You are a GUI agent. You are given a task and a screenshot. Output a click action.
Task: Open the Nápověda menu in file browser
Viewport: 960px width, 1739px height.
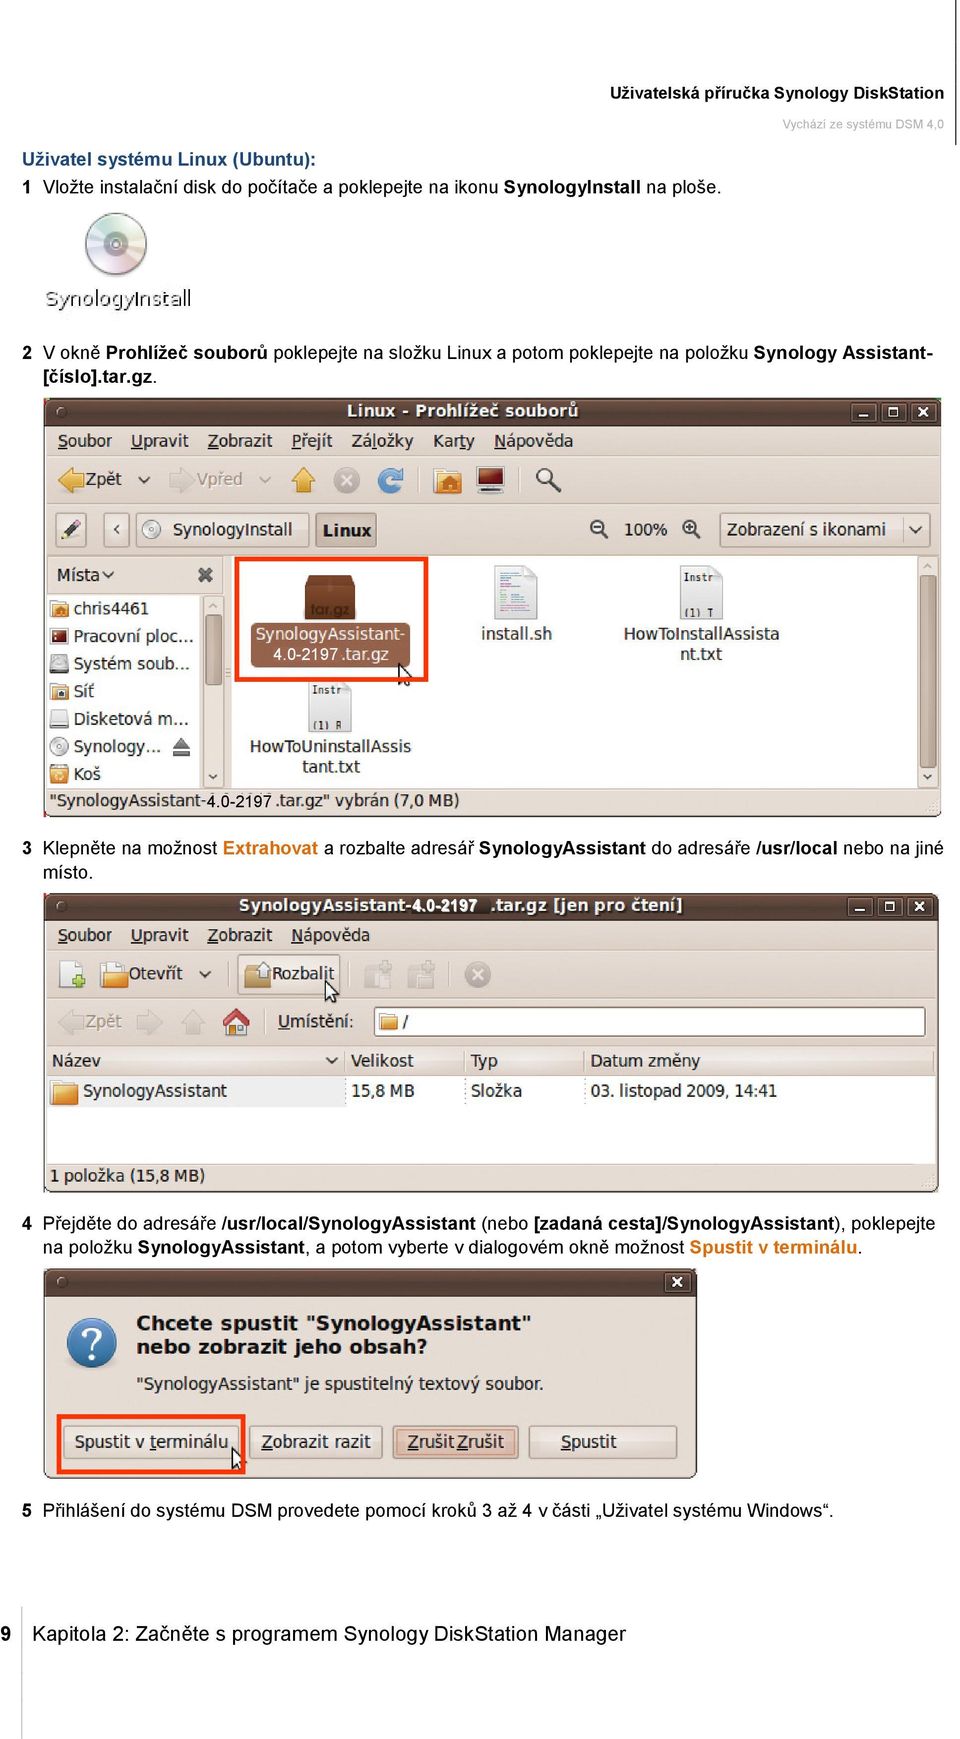[533, 441]
